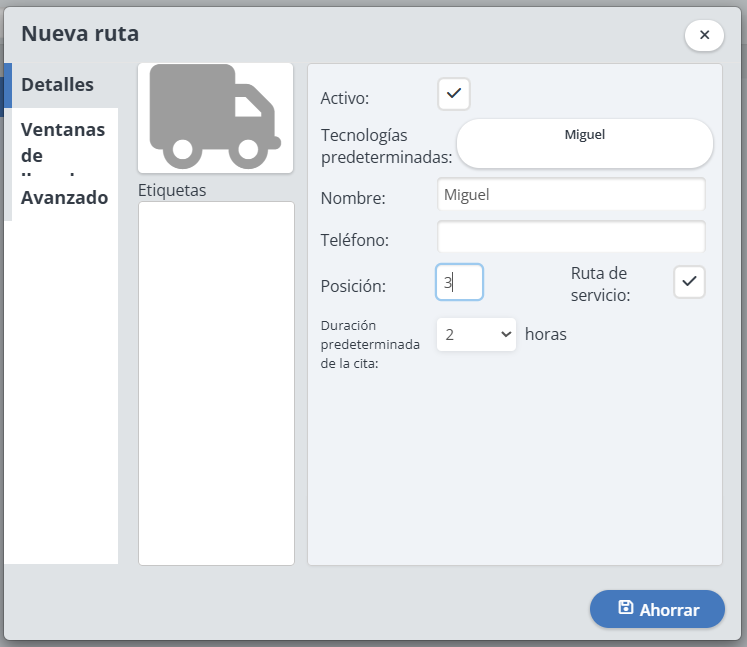
Task: Focus the Nombre input field
Action: (571, 194)
